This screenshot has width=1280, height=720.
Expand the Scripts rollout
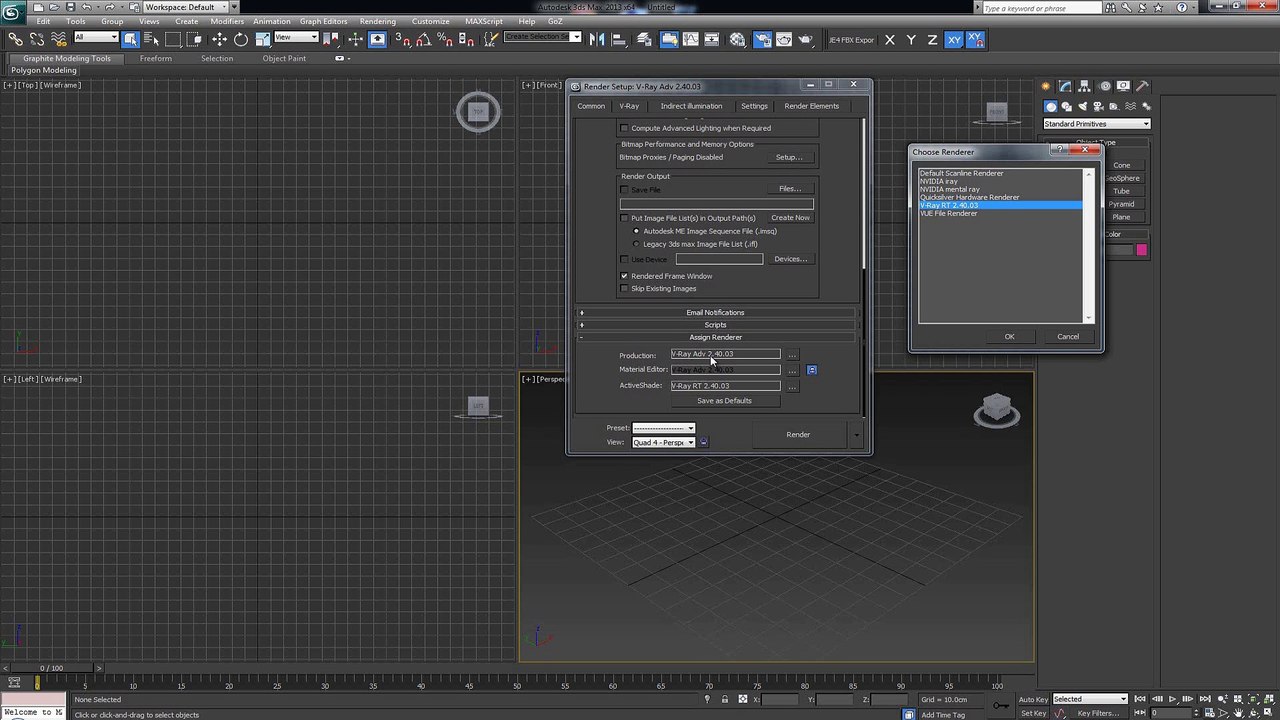(x=716, y=325)
